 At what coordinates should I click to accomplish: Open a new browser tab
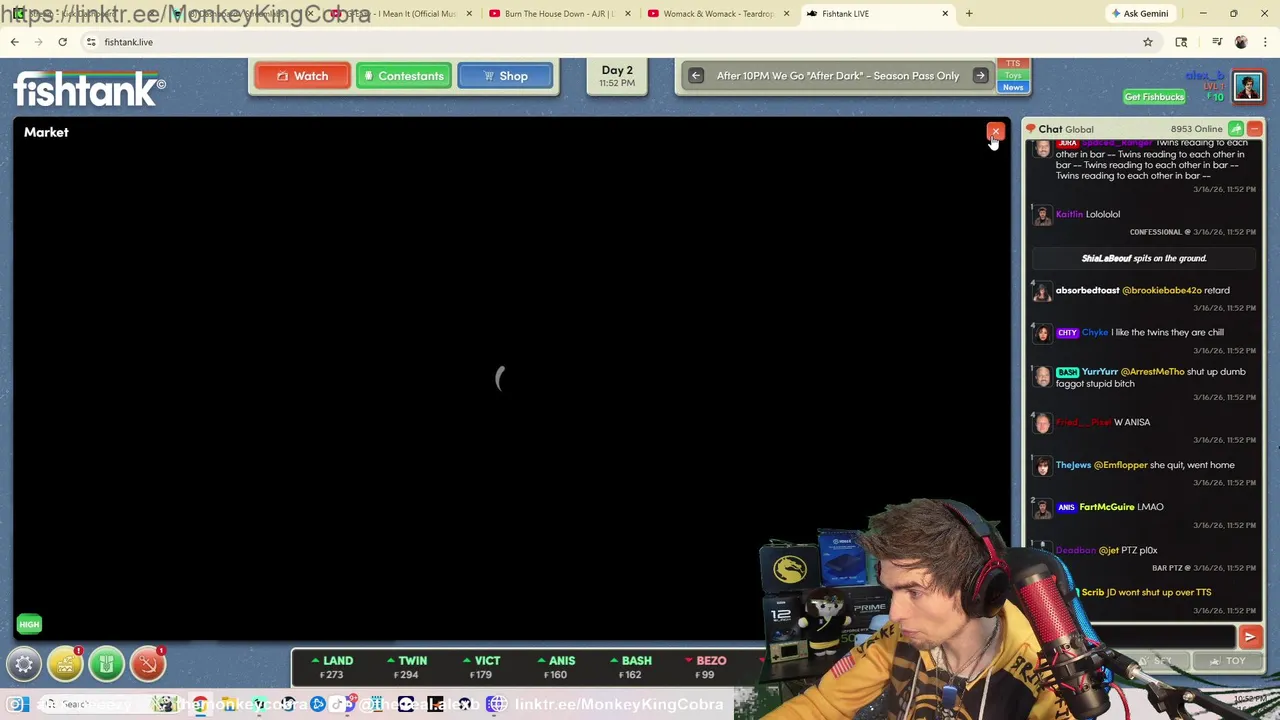(x=969, y=14)
